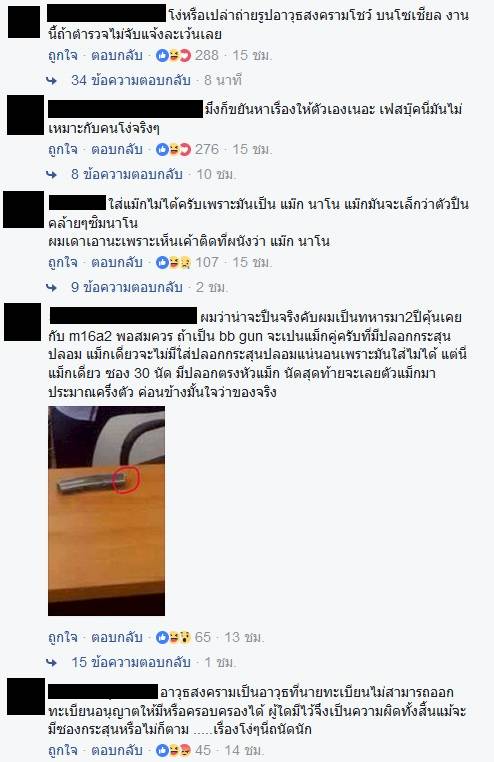
Task: Click reply arrow icon beside 34 replies
Action: (51, 81)
